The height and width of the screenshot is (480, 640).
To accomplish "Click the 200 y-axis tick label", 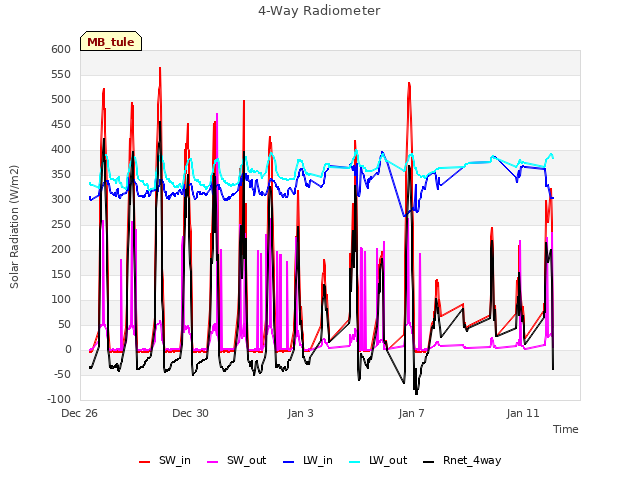I will tap(61, 250).
